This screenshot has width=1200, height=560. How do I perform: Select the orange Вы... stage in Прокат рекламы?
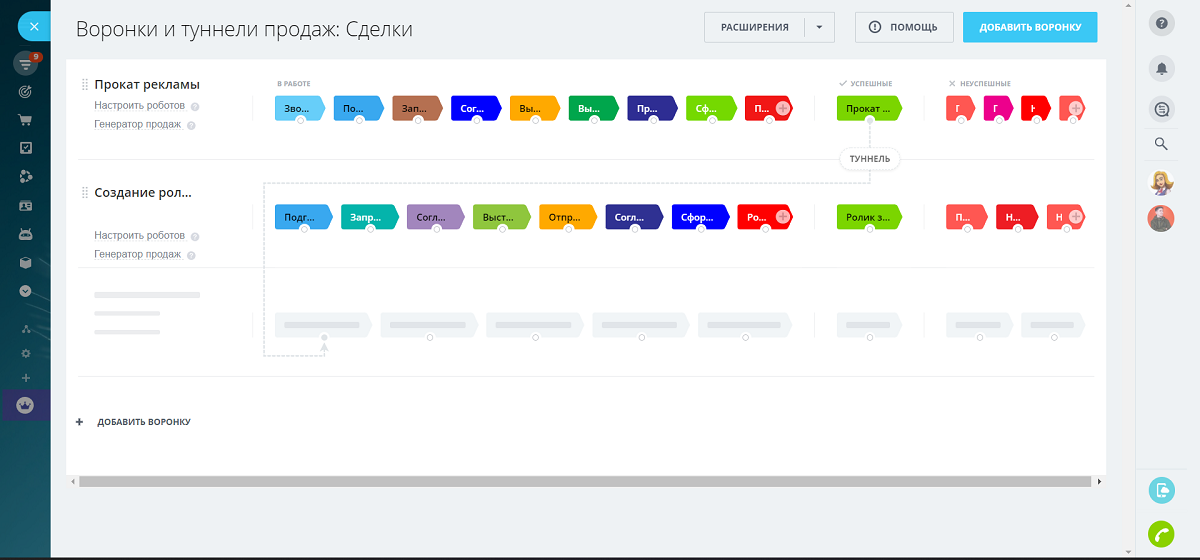[535, 108]
